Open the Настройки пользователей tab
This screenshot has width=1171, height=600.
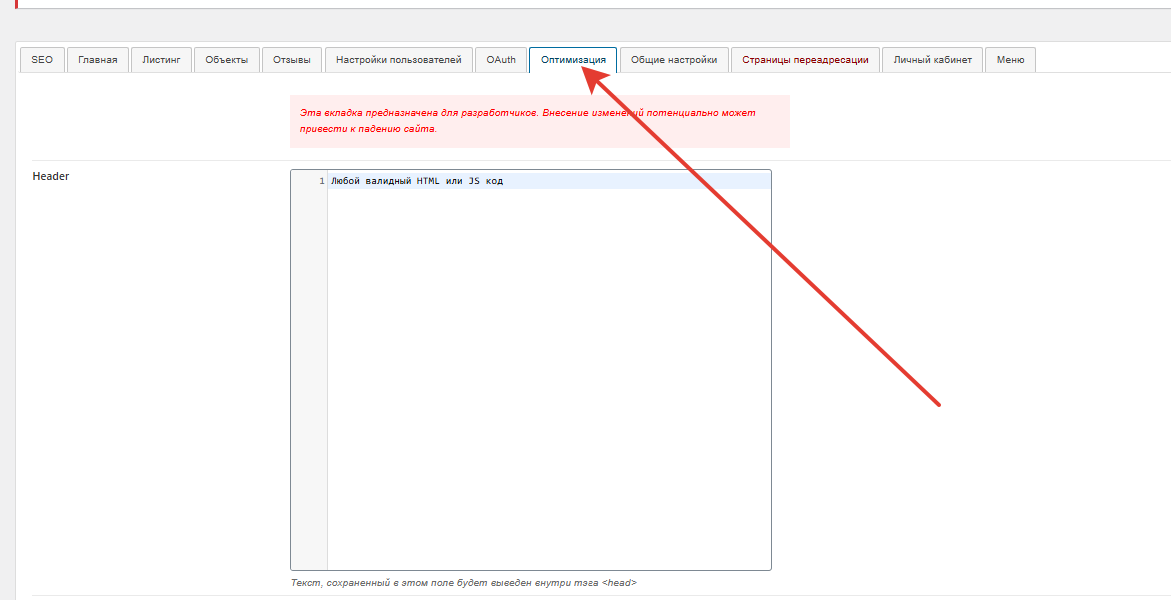pyautogui.click(x=398, y=60)
